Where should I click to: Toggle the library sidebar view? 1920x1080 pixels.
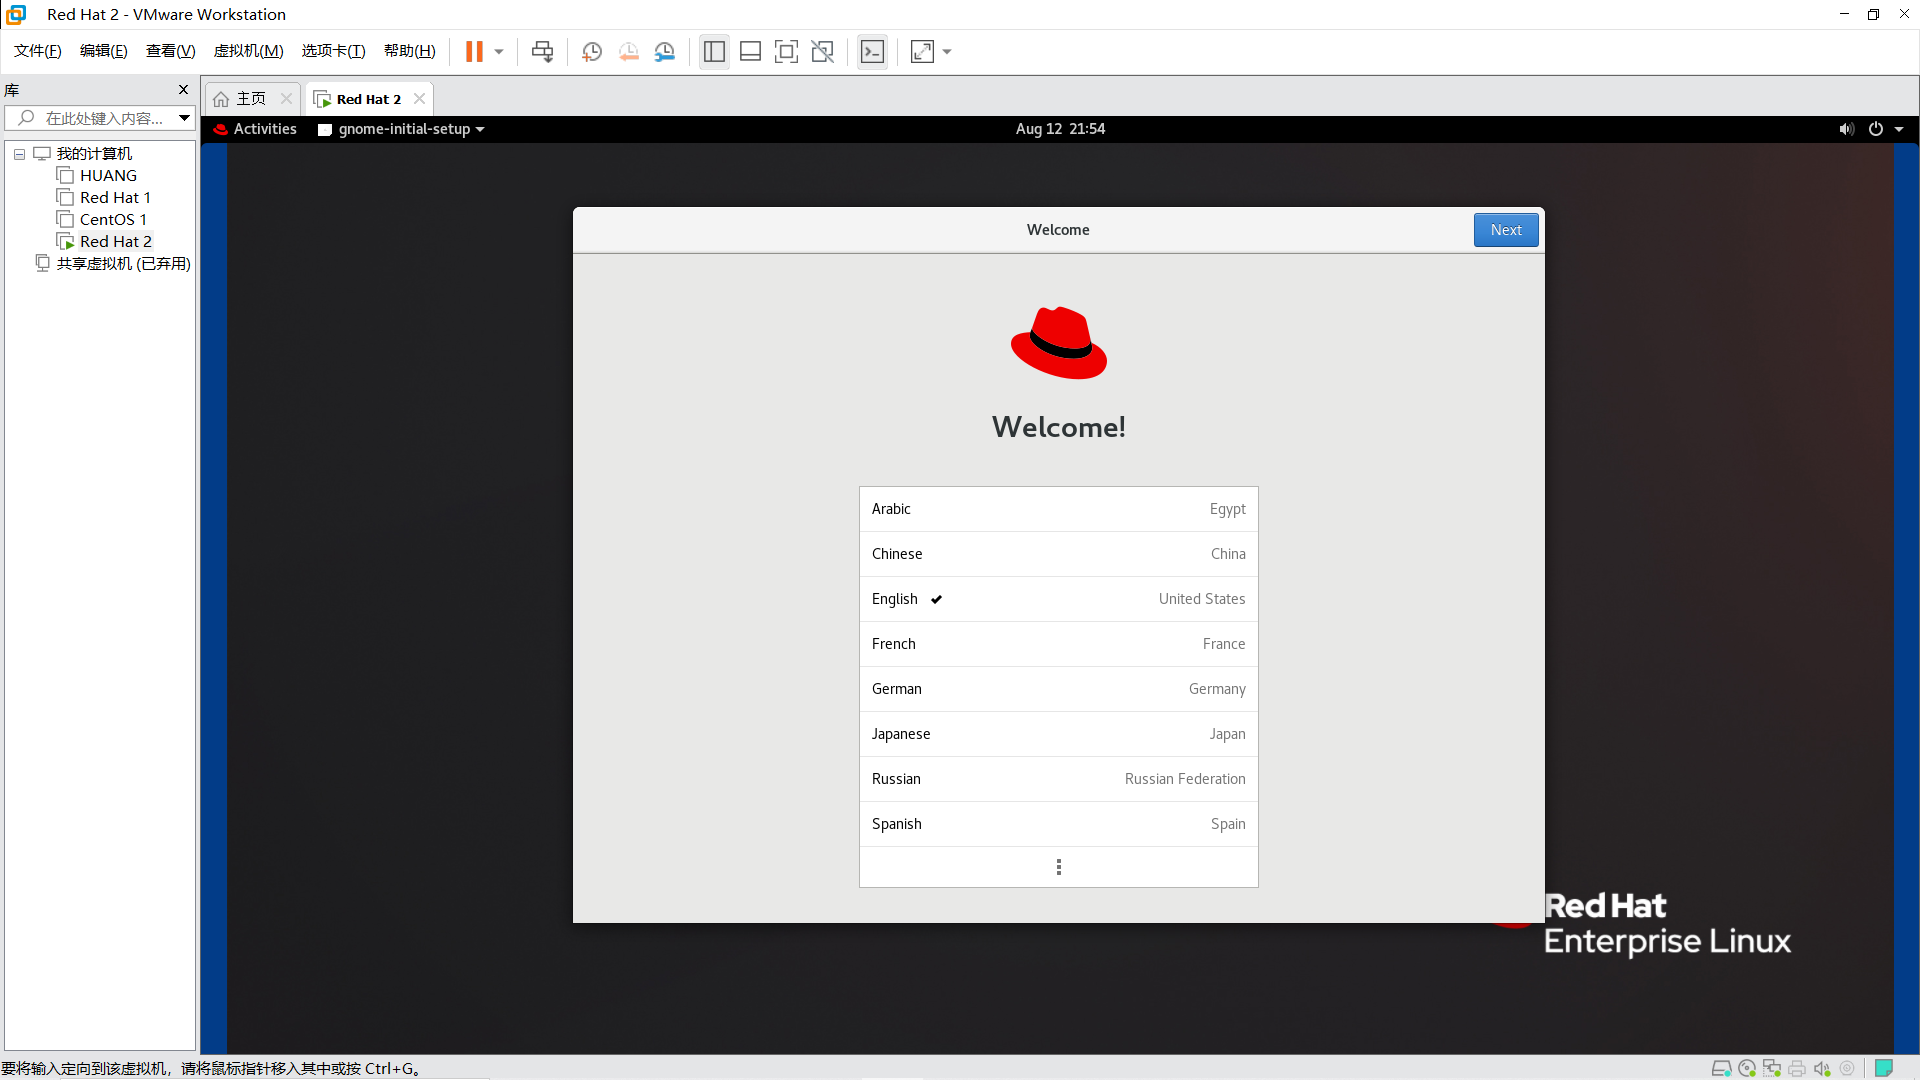[714, 52]
